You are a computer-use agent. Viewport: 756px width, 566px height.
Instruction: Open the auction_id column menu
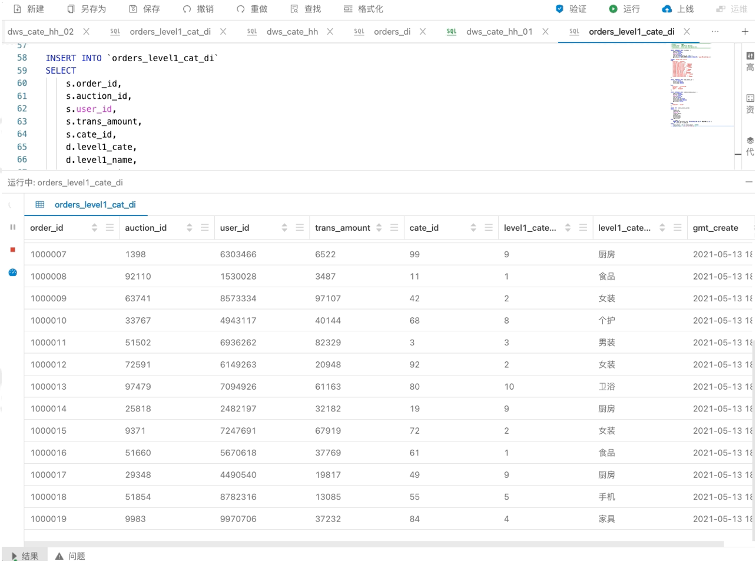[x=205, y=228]
